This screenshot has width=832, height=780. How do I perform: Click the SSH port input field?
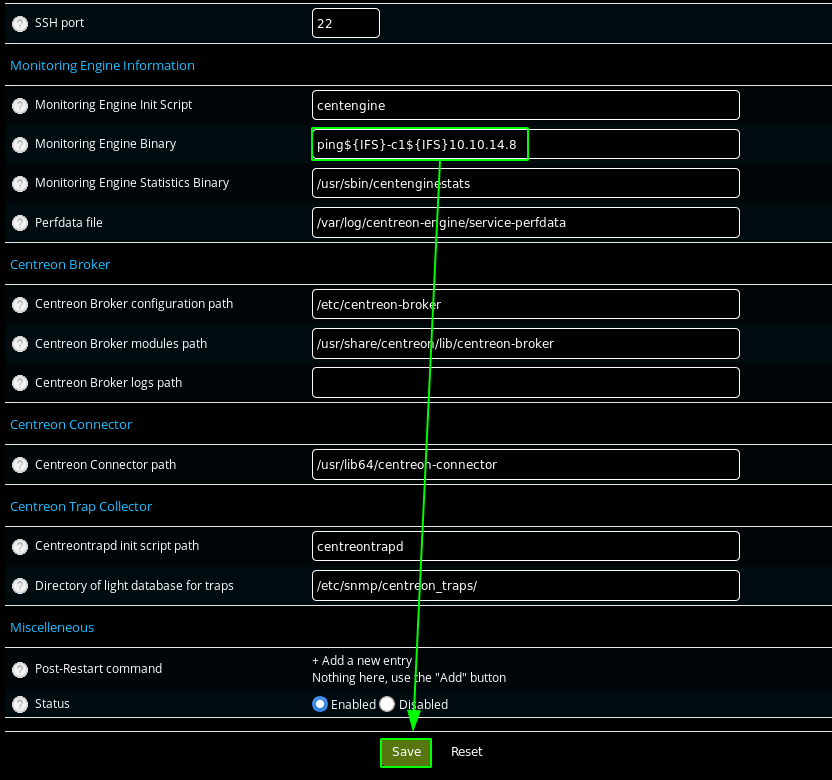(346, 23)
